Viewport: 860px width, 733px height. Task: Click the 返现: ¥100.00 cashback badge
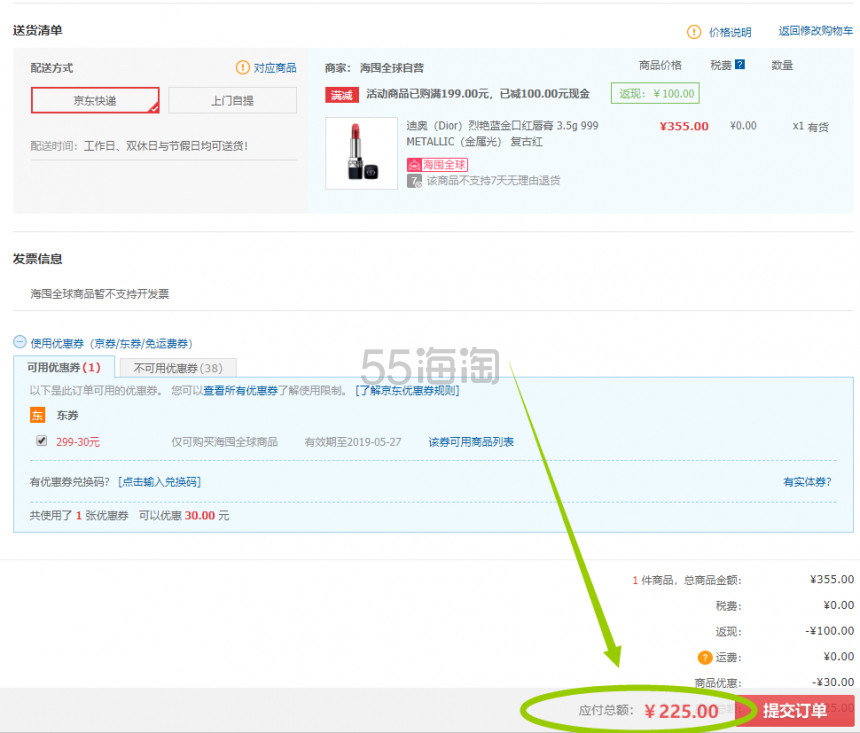tap(655, 93)
